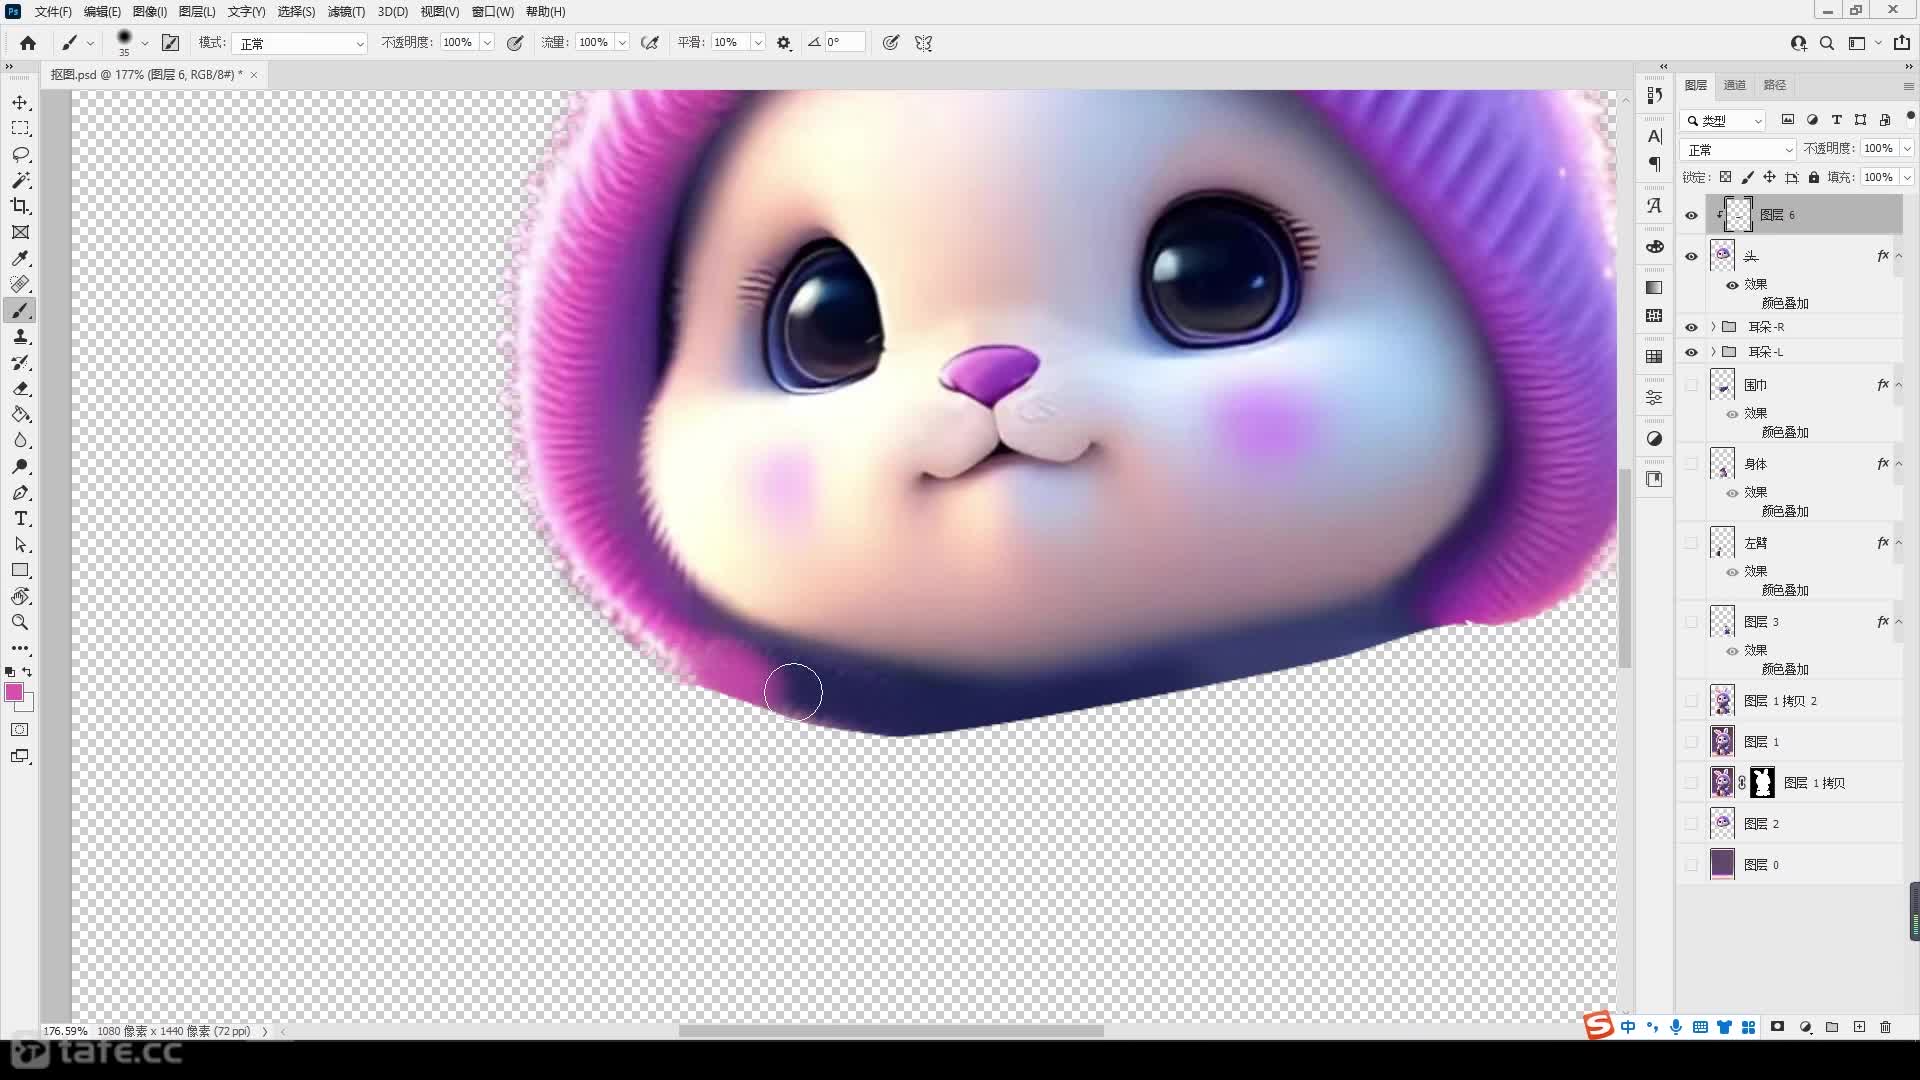The width and height of the screenshot is (1920, 1080).
Task: Hide the 耳朵-L group visibility eye
Action: (x=1691, y=352)
